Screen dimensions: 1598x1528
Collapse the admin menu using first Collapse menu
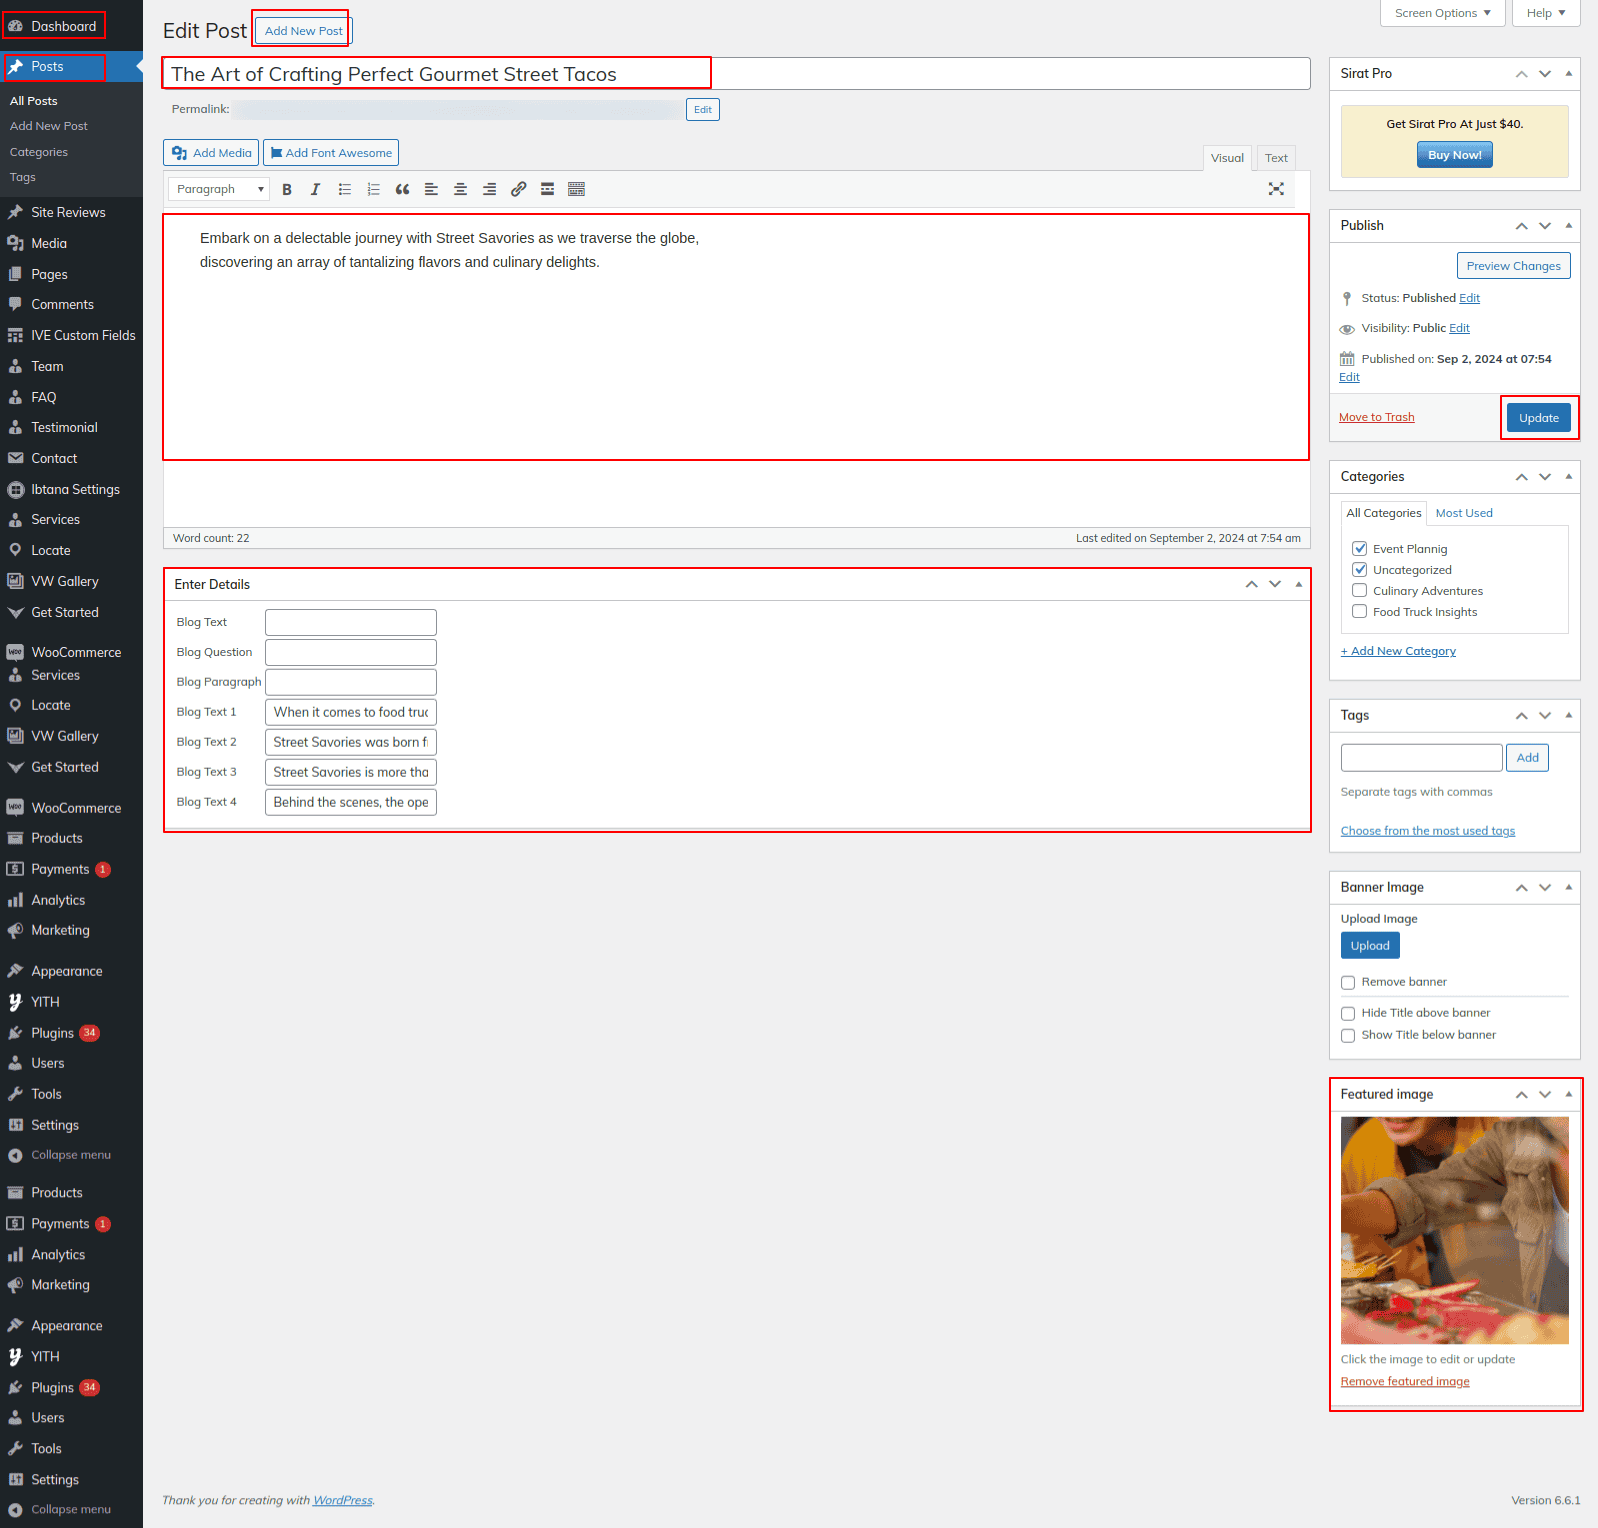point(71,1155)
